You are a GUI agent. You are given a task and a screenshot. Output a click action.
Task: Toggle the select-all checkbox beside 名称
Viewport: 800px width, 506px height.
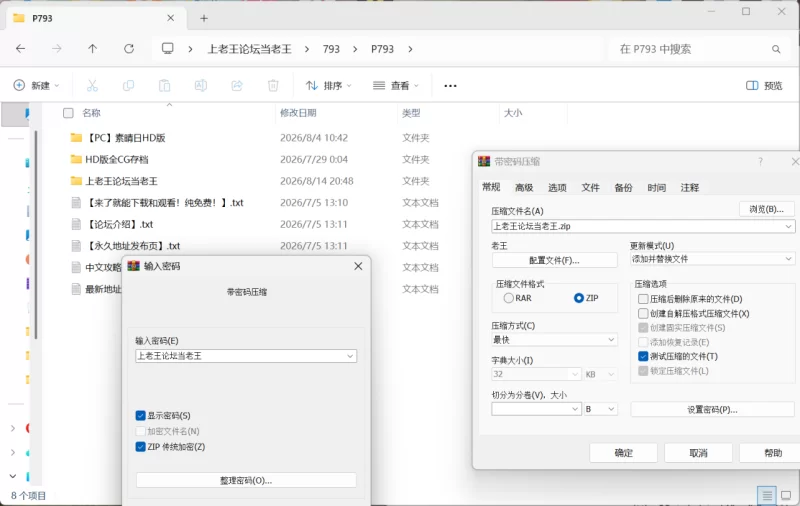click(68, 113)
